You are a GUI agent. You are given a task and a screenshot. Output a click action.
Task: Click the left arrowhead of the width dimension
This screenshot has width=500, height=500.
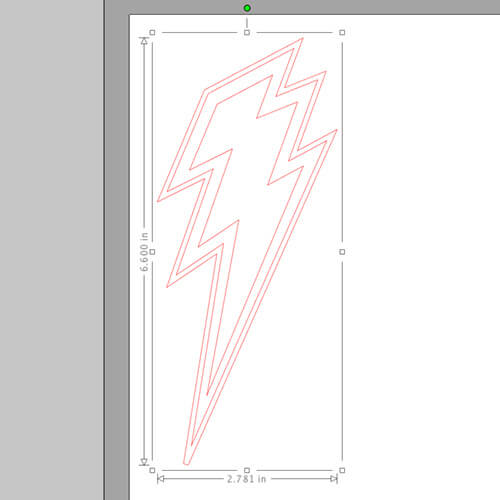161,479
